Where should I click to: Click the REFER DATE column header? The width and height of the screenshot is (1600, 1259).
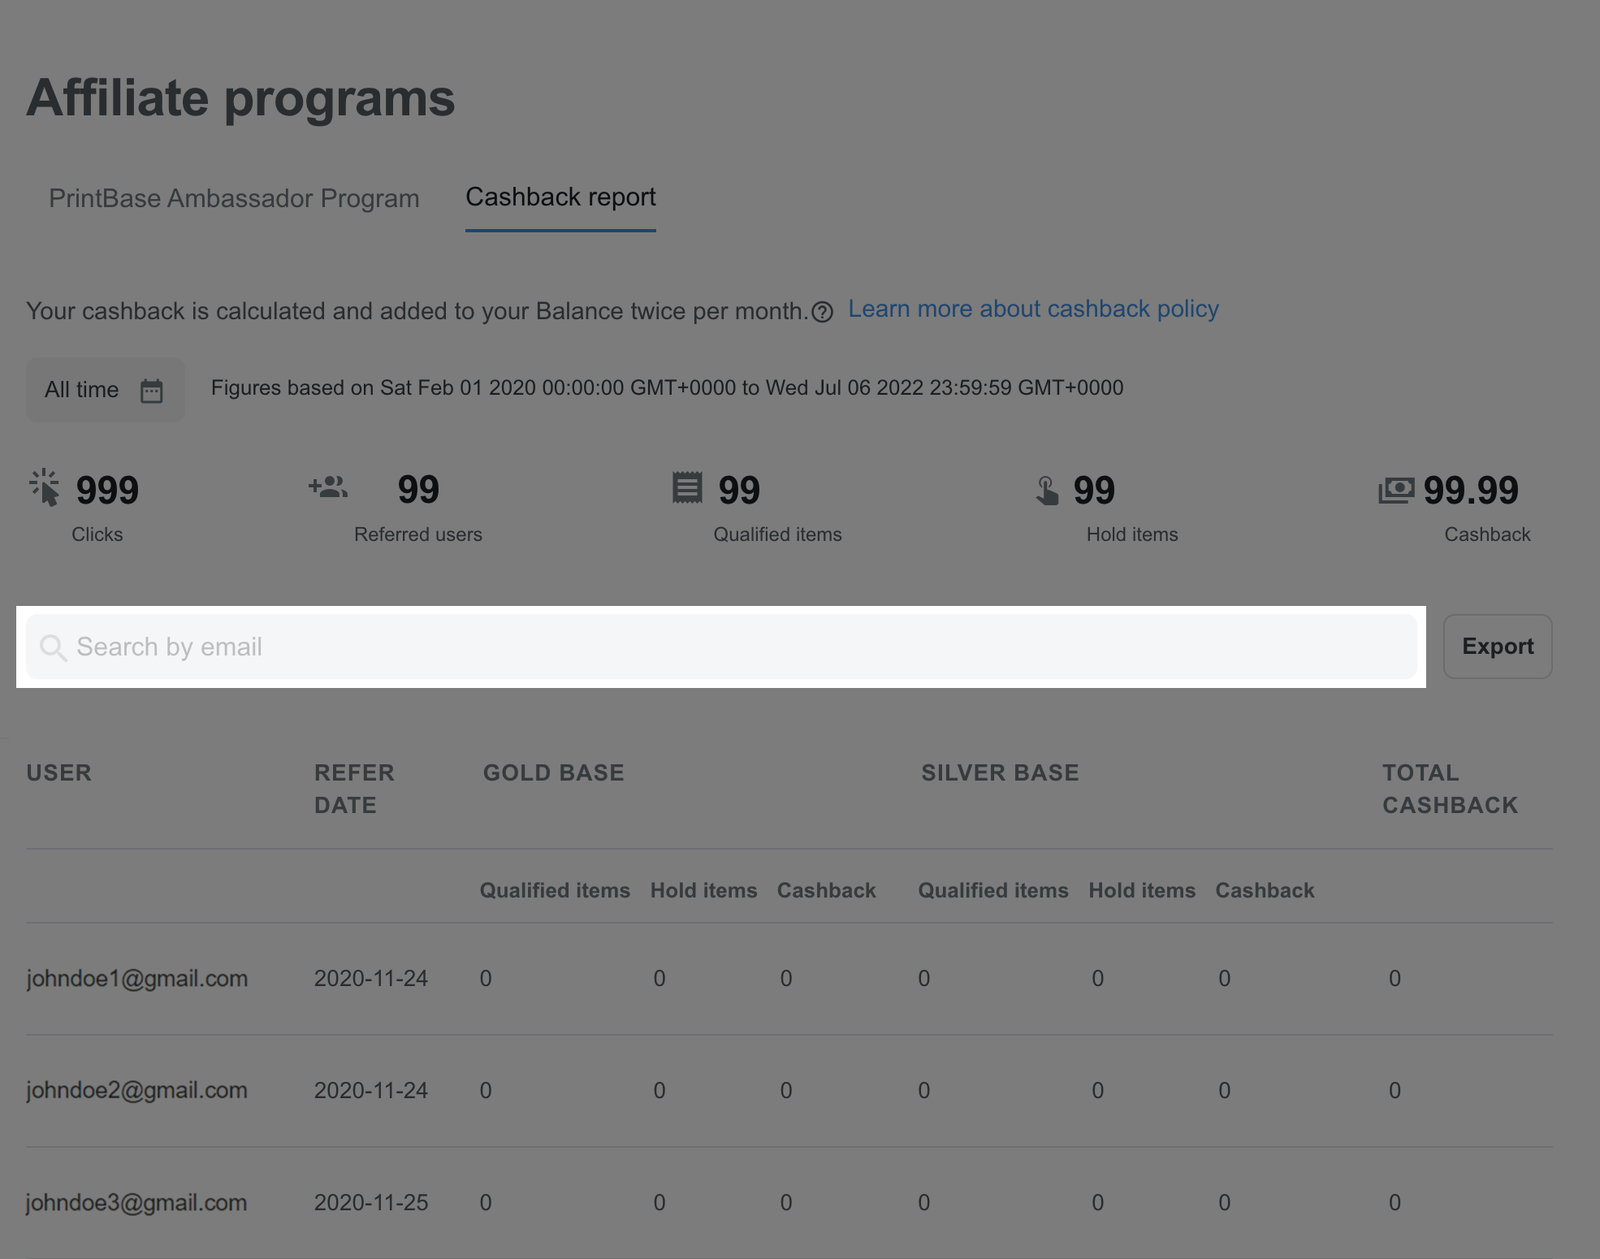354,788
